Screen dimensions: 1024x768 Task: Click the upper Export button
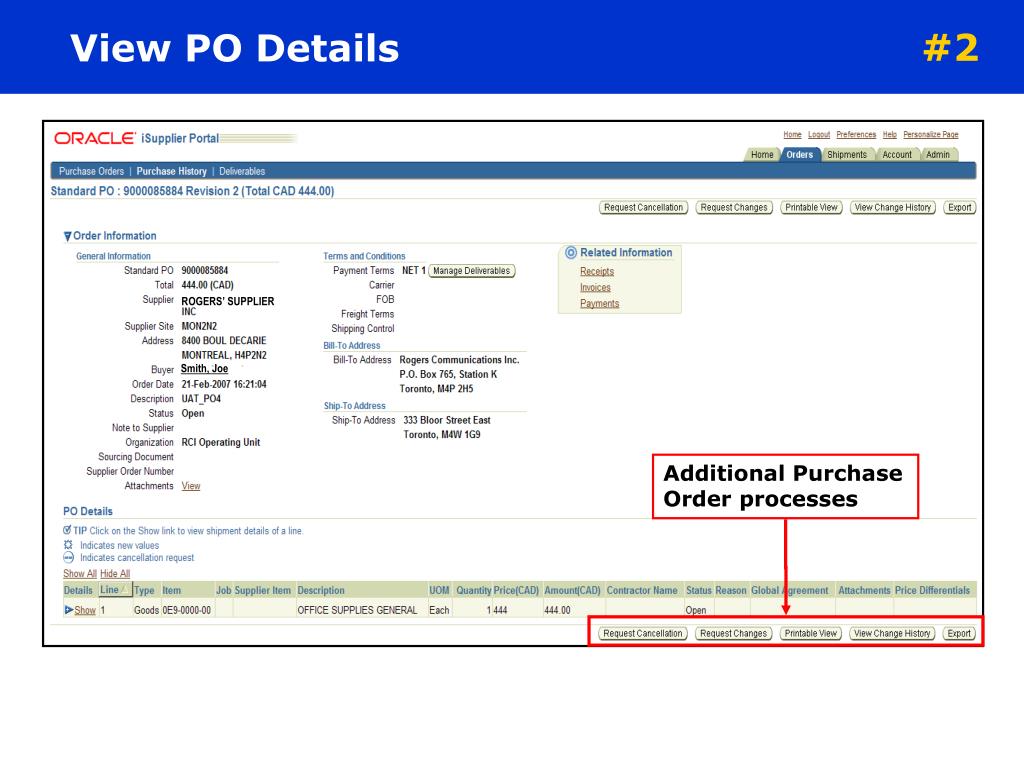(959, 208)
